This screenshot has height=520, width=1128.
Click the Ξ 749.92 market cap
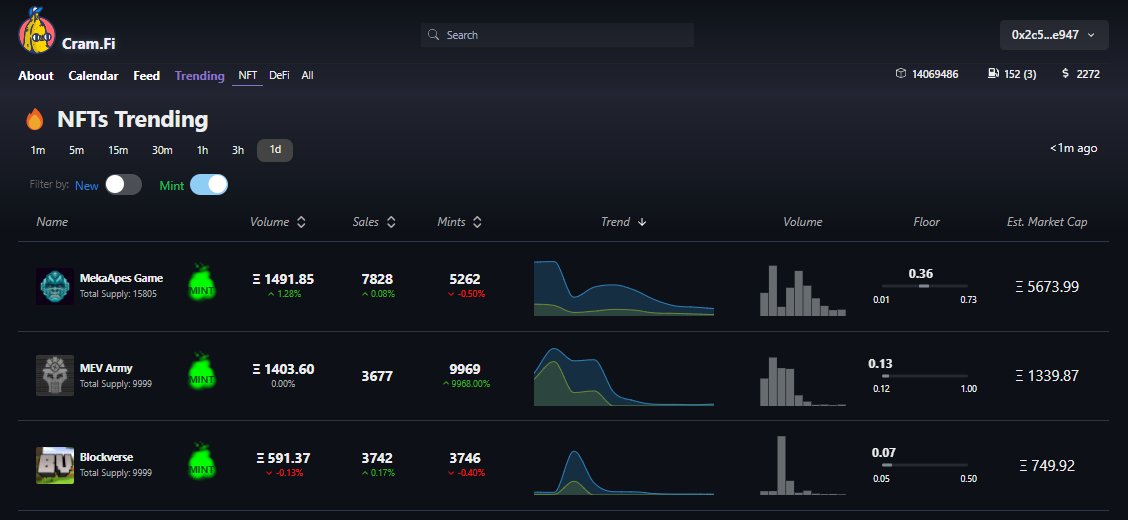[1047, 465]
